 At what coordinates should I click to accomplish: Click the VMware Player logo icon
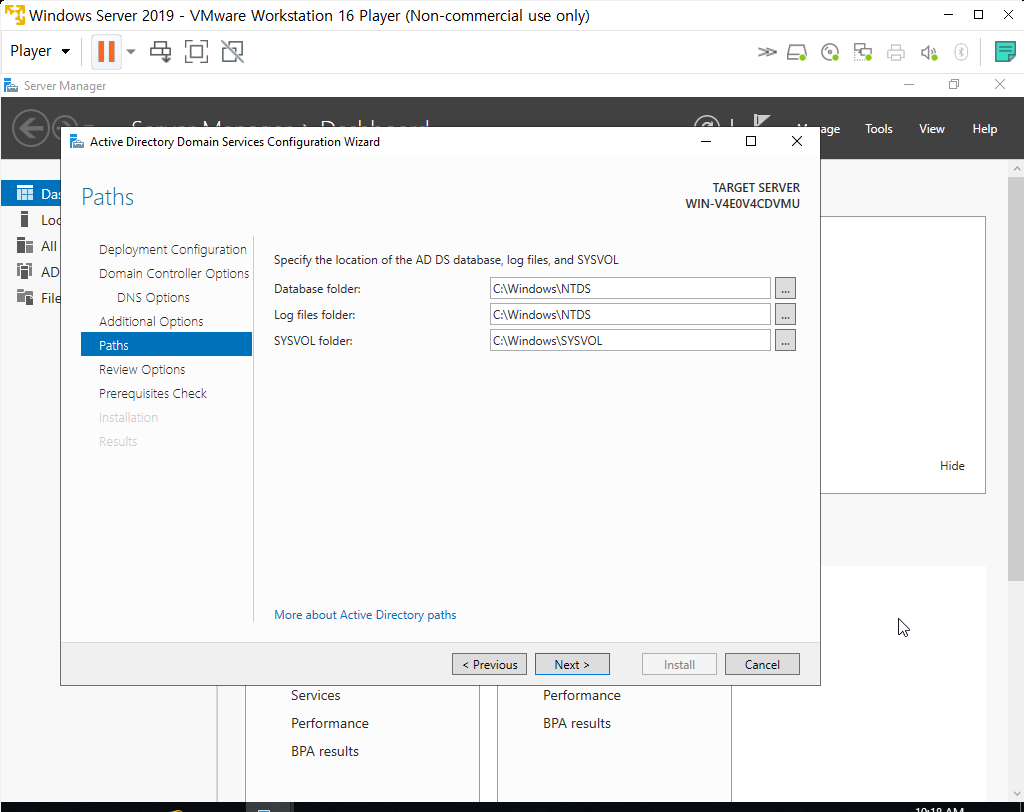(14, 14)
